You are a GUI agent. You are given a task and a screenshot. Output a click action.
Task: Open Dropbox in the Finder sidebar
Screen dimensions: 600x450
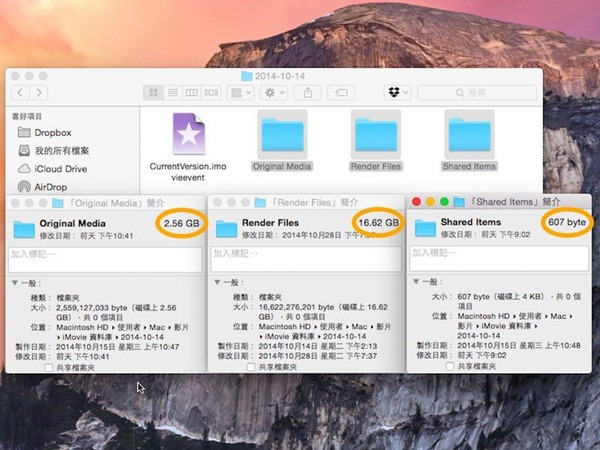coord(54,132)
